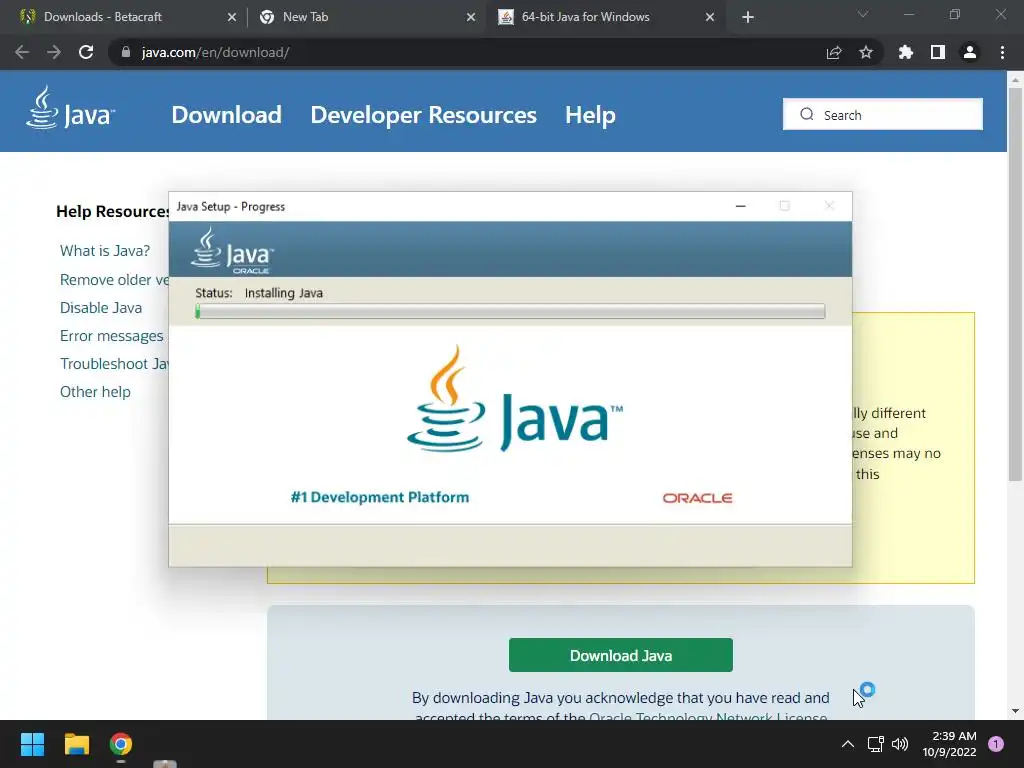1024x768 pixels.
Task: Minimize the Chrome window
Action: pos(908,14)
